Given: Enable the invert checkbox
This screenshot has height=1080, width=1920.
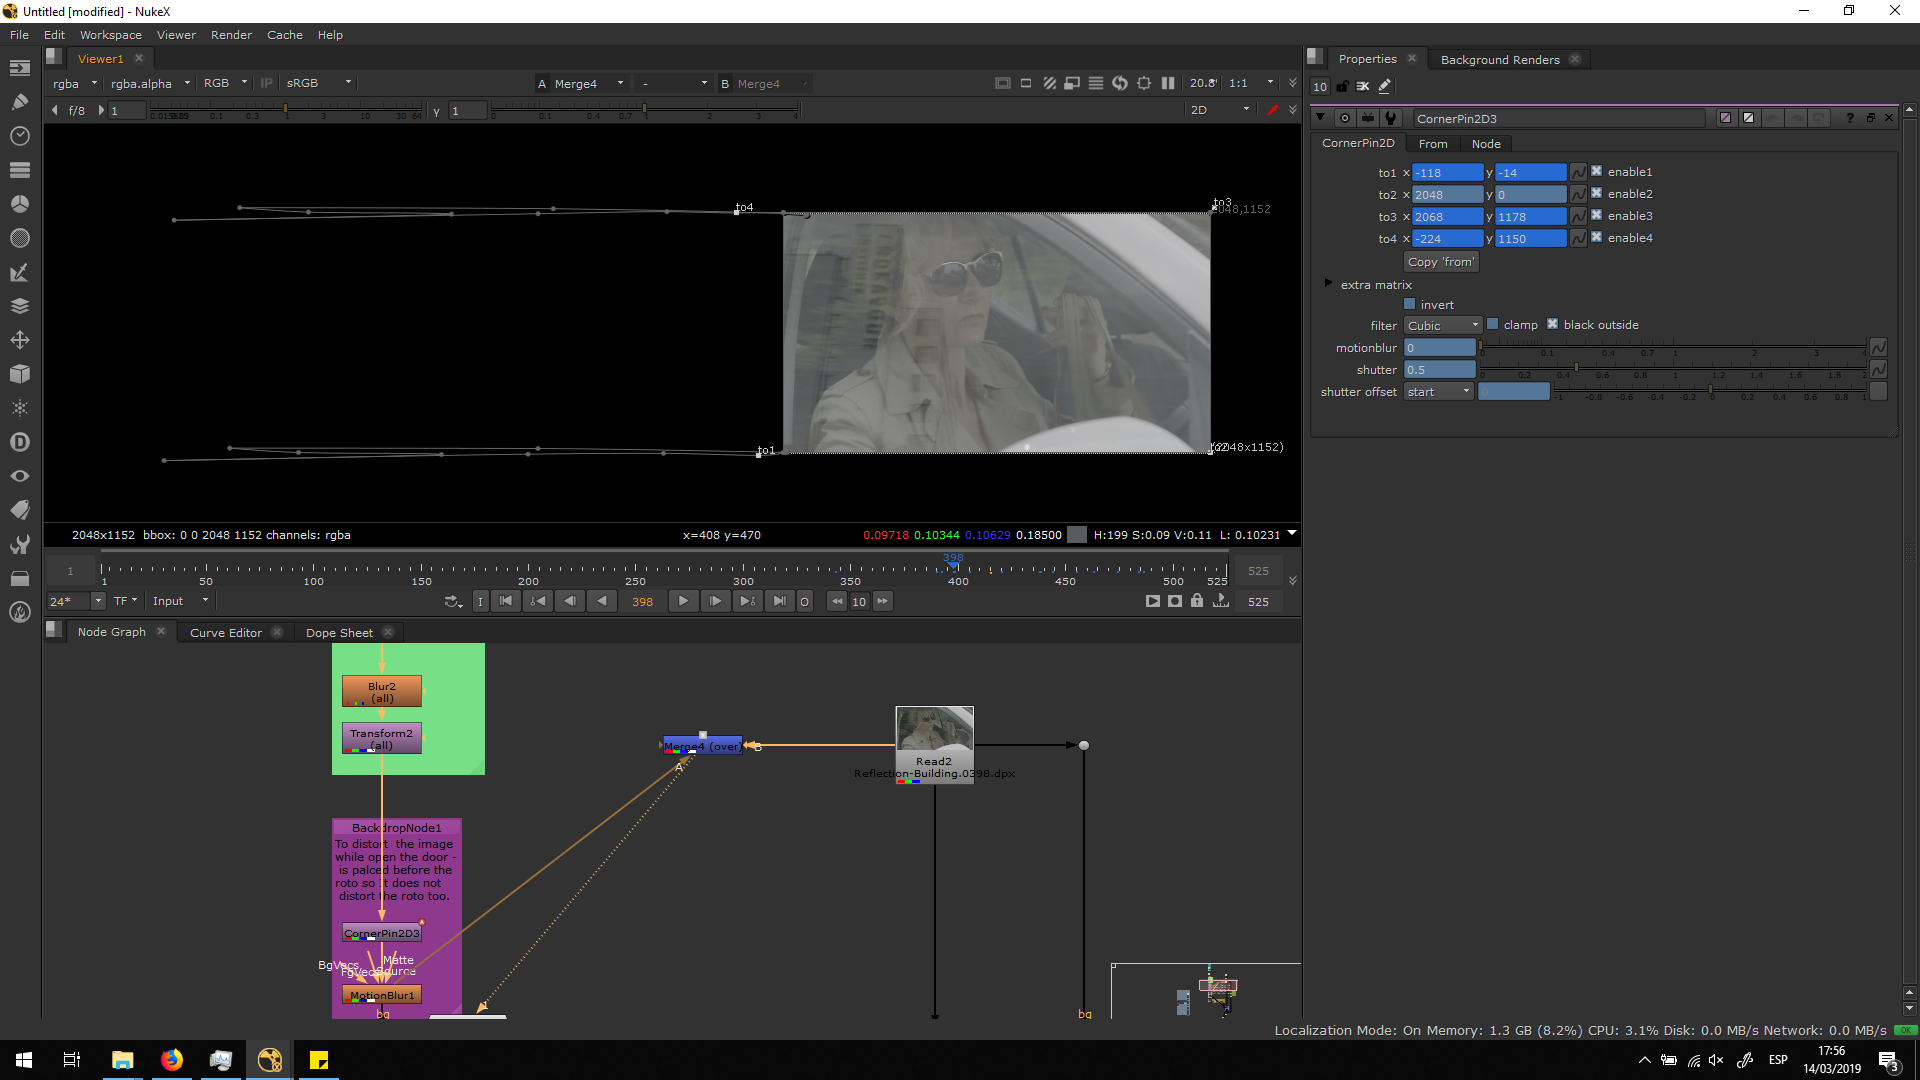Looking at the screenshot, I should [x=1410, y=304].
